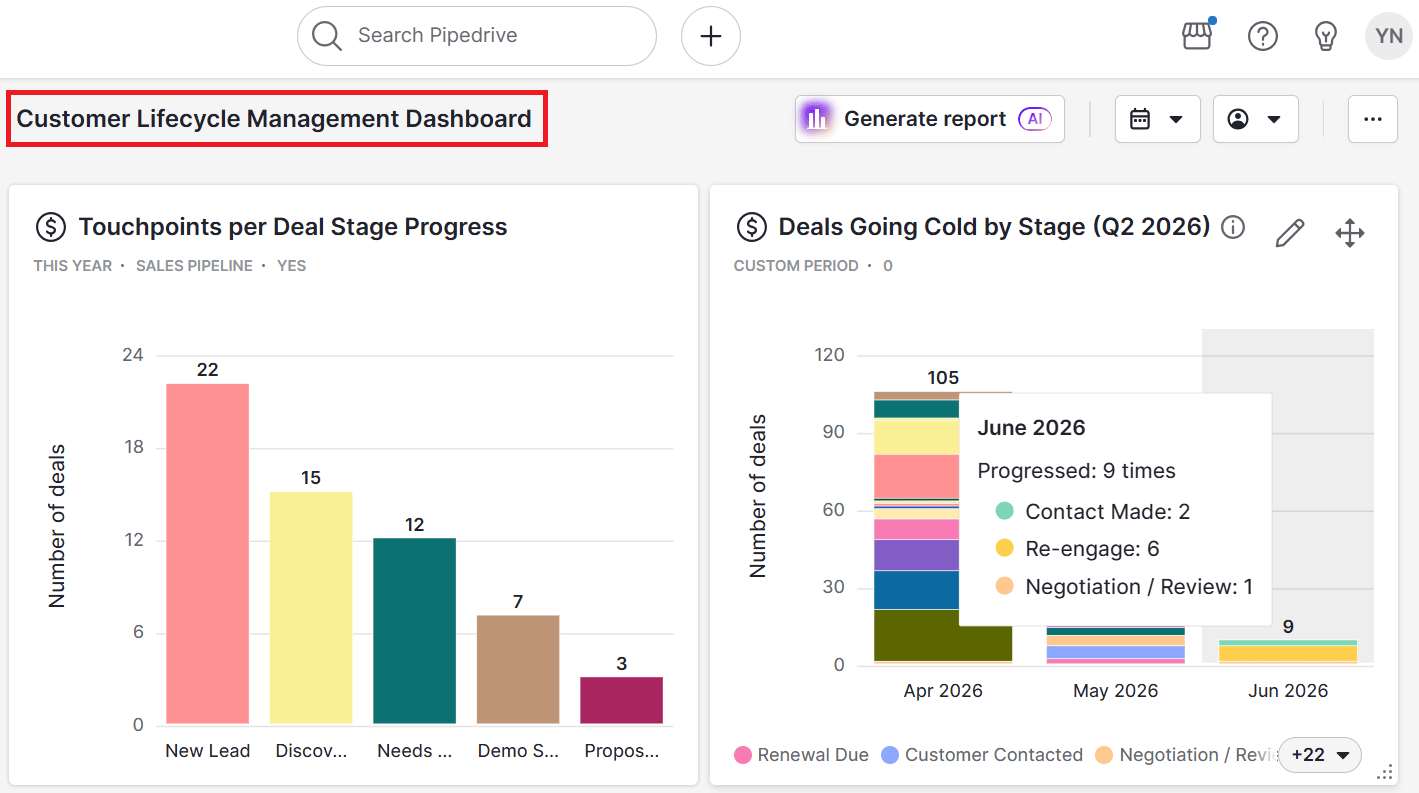Click the New Lead bar with 22
This screenshot has height=793, width=1419.
[x=207, y=553]
